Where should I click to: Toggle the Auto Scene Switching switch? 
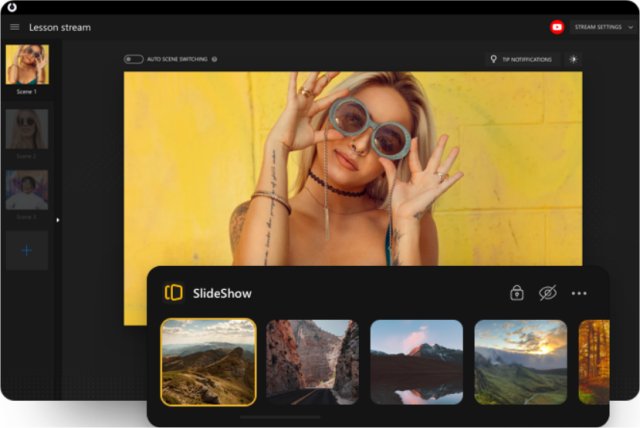[133, 59]
